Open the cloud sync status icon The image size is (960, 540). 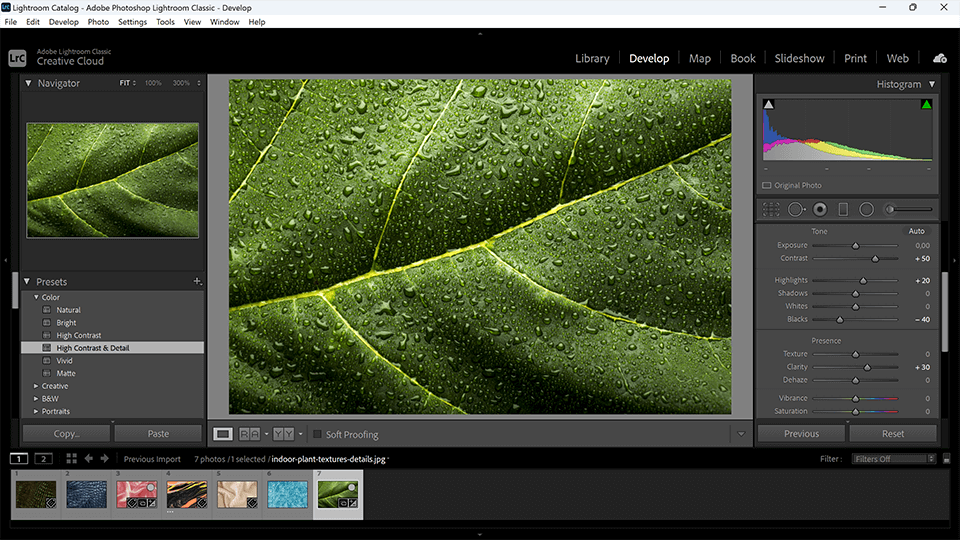(x=940, y=58)
